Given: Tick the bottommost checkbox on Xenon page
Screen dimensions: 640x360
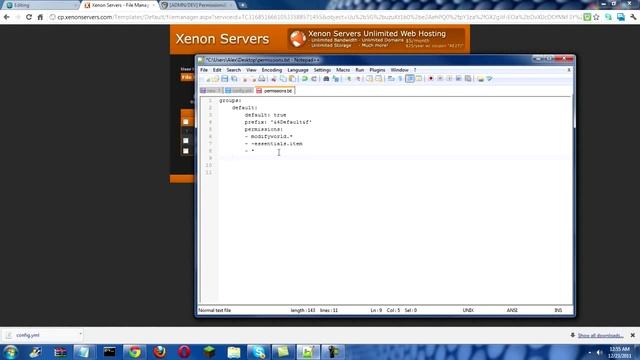Looking at the screenshot, I should coord(186,151).
